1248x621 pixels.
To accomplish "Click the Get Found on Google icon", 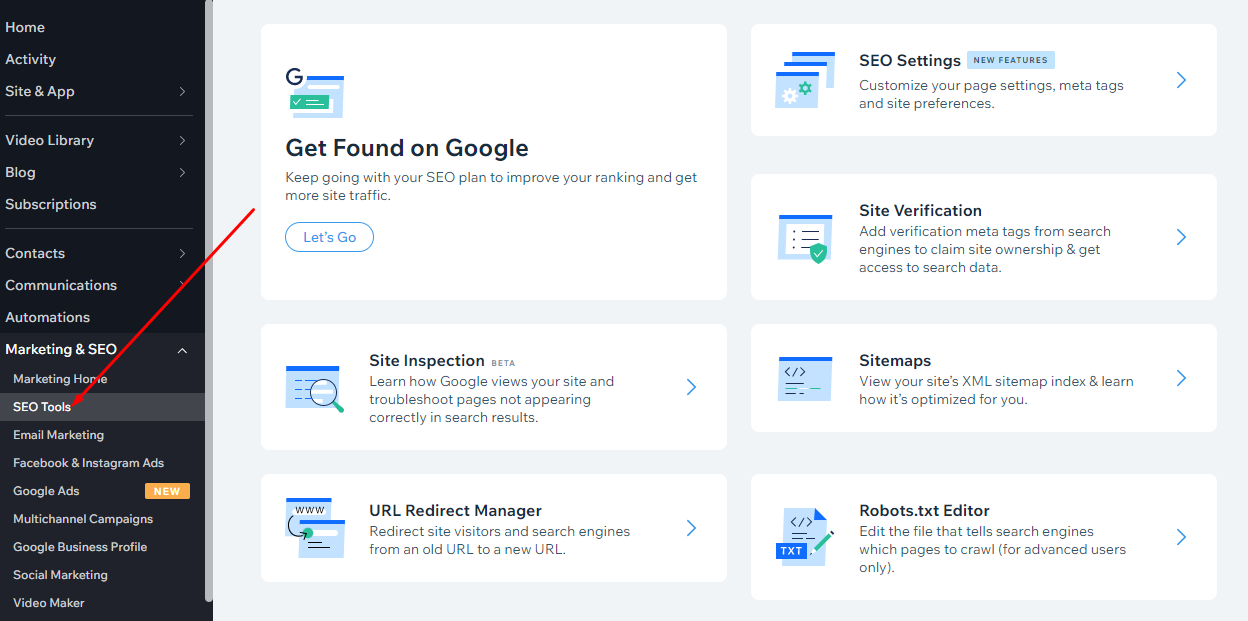I will point(314,93).
